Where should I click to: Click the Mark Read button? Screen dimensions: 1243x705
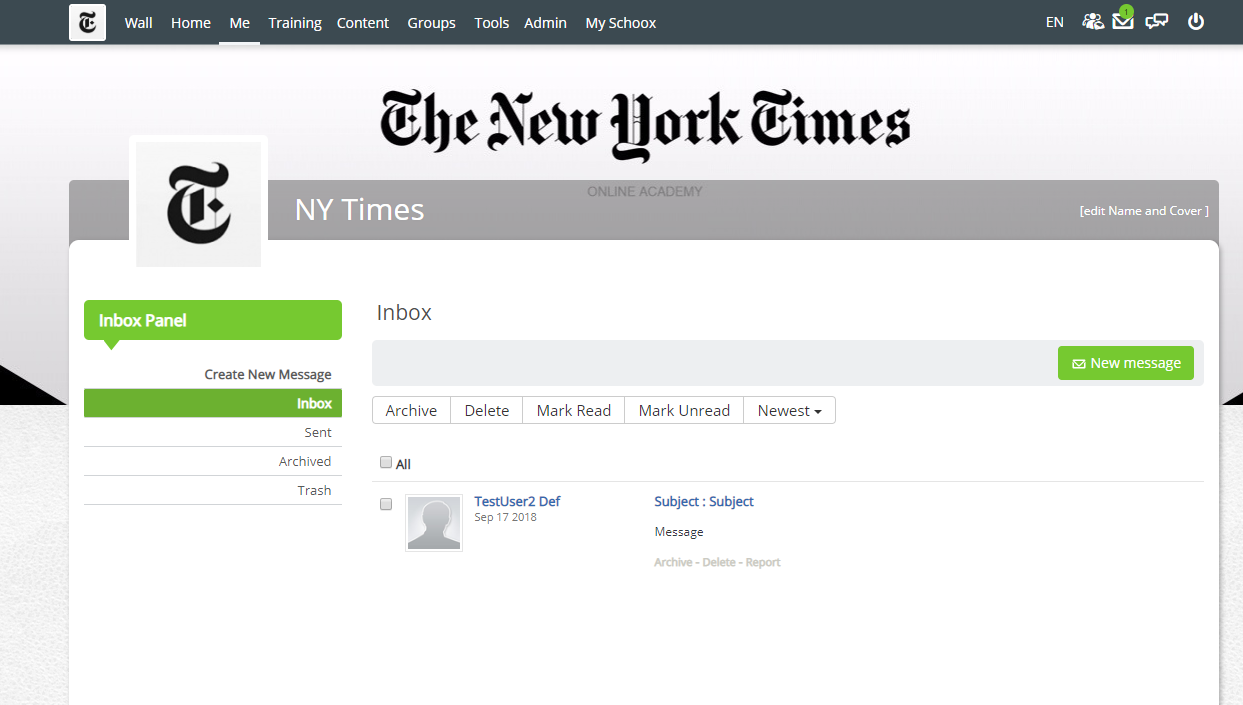click(574, 410)
